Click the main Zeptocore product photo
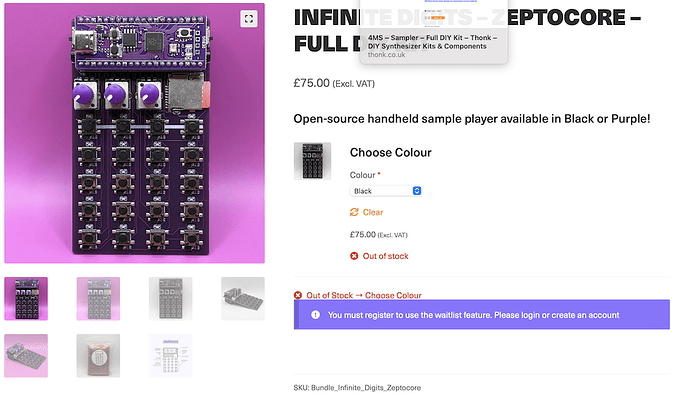Screen dimensions: 690x395 tap(135, 133)
